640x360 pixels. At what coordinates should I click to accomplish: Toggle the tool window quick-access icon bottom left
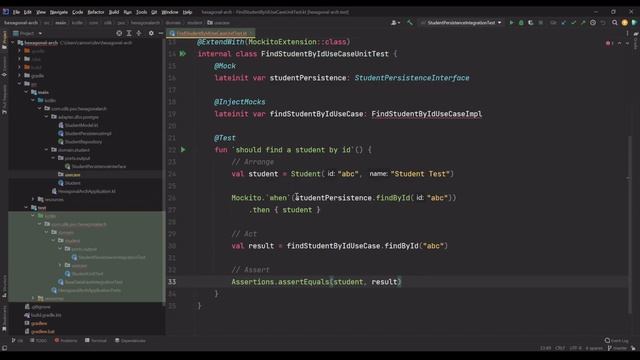[x=4, y=348]
